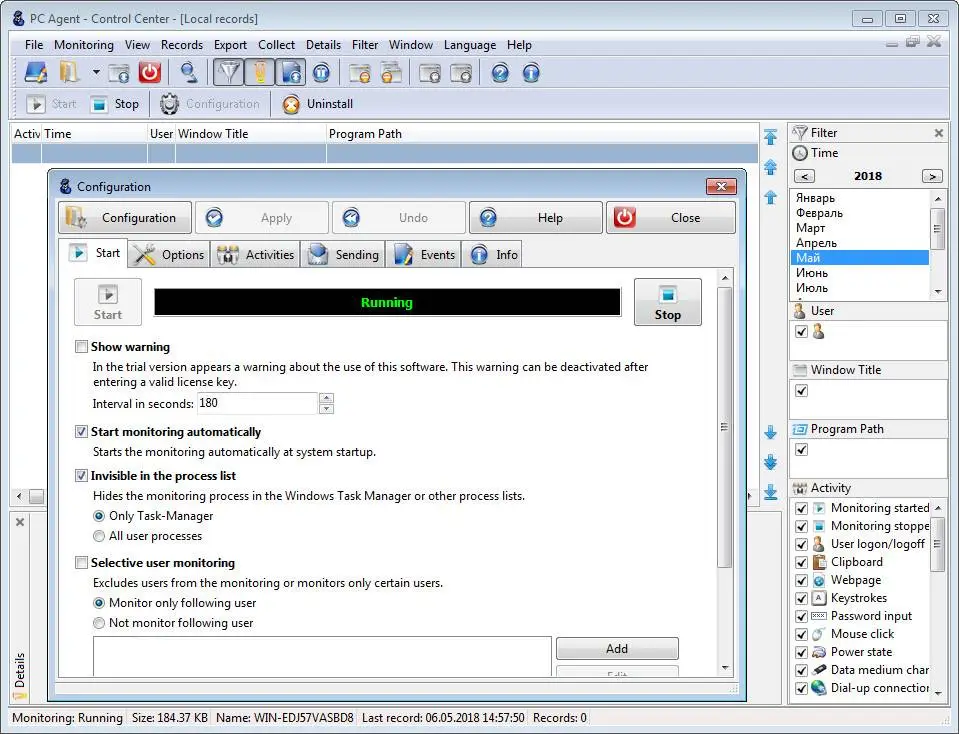
Task: Switch to the Activities tab
Action: click(256, 254)
